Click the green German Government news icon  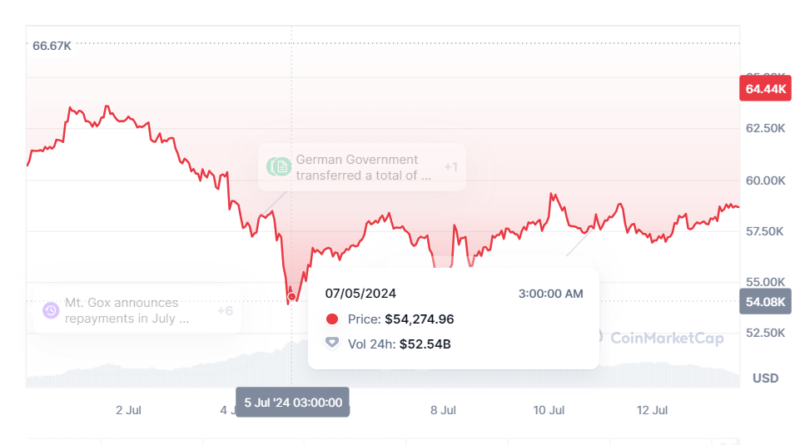[x=279, y=167]
